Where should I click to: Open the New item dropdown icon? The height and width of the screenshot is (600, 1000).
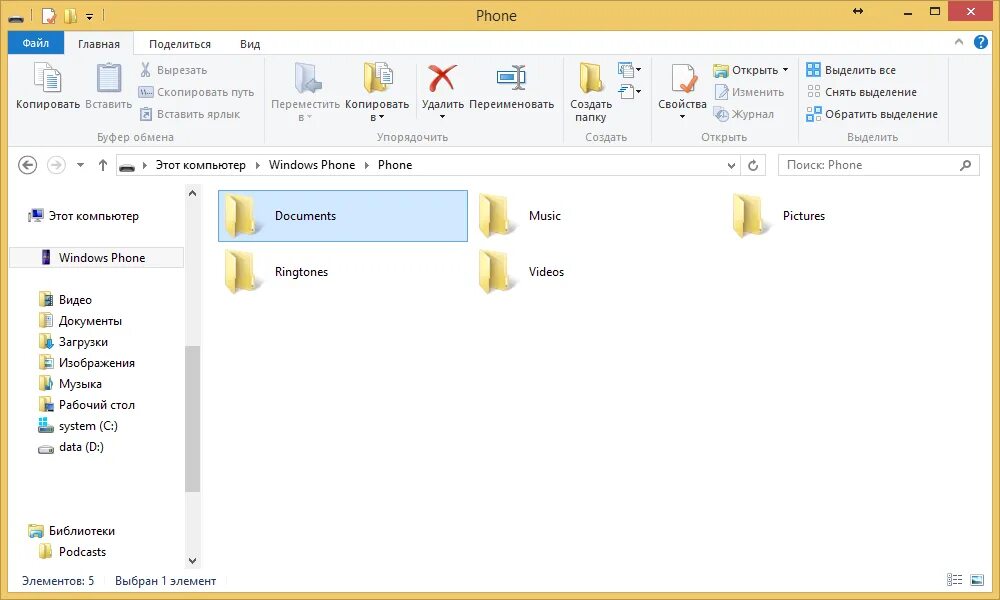click(629, 69)
